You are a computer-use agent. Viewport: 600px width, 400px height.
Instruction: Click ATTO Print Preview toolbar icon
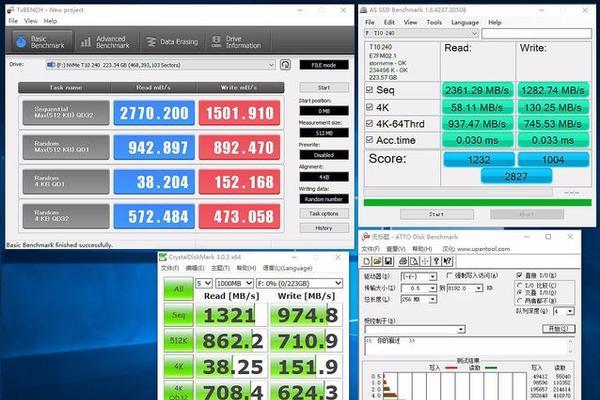[414, 261]
